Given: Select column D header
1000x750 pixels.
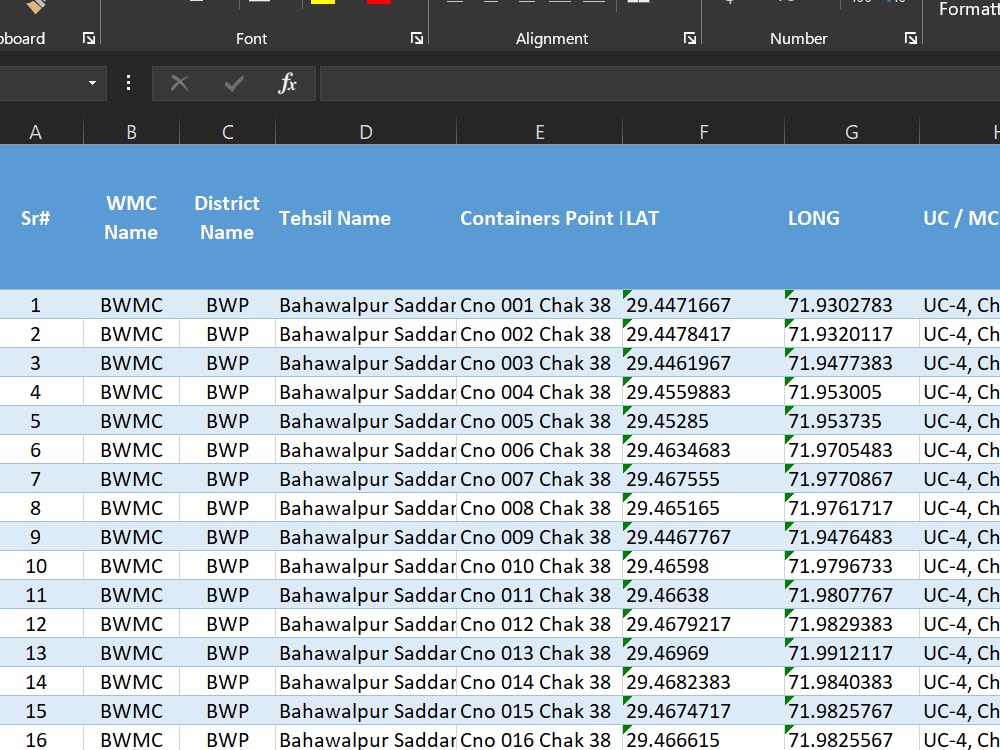Looking at the screenshot, I should pyautogui.click(x=366, y=133).
